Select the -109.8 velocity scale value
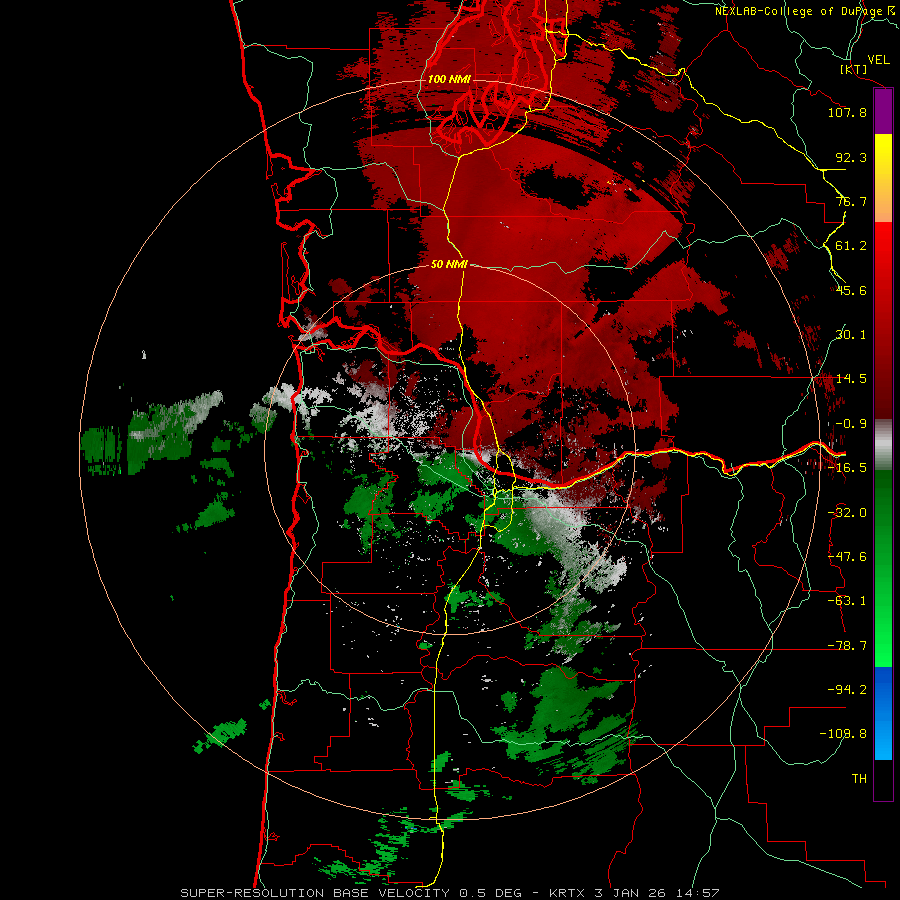900x900 pixels. 844,734
